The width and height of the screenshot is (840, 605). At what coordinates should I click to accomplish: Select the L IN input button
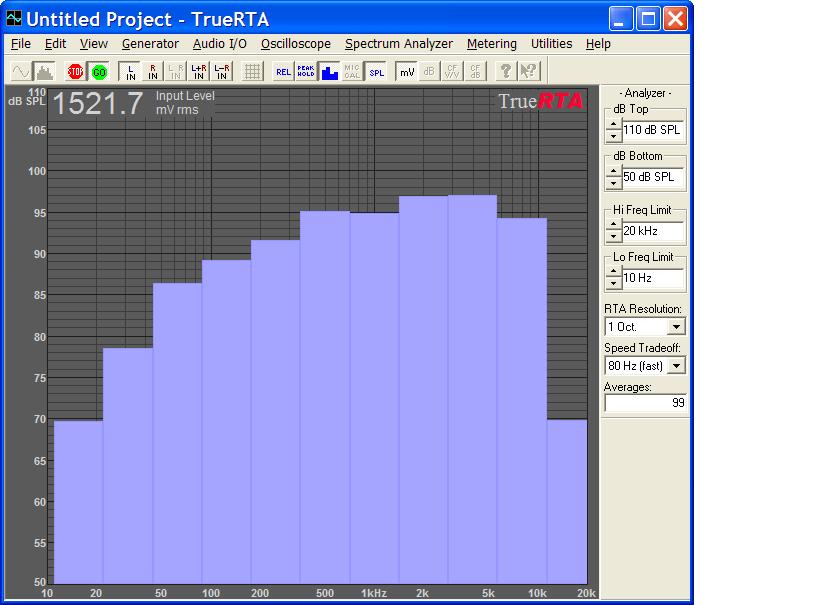pyautogui.click(x=130, y=71)
